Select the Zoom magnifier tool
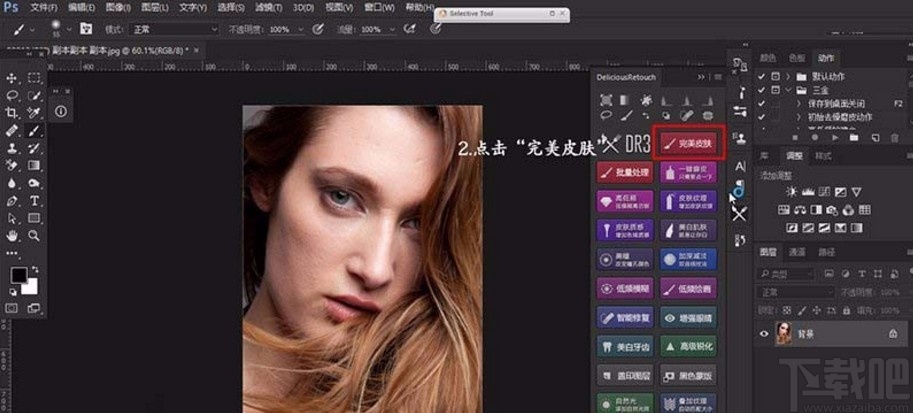 tap(34, 235)
